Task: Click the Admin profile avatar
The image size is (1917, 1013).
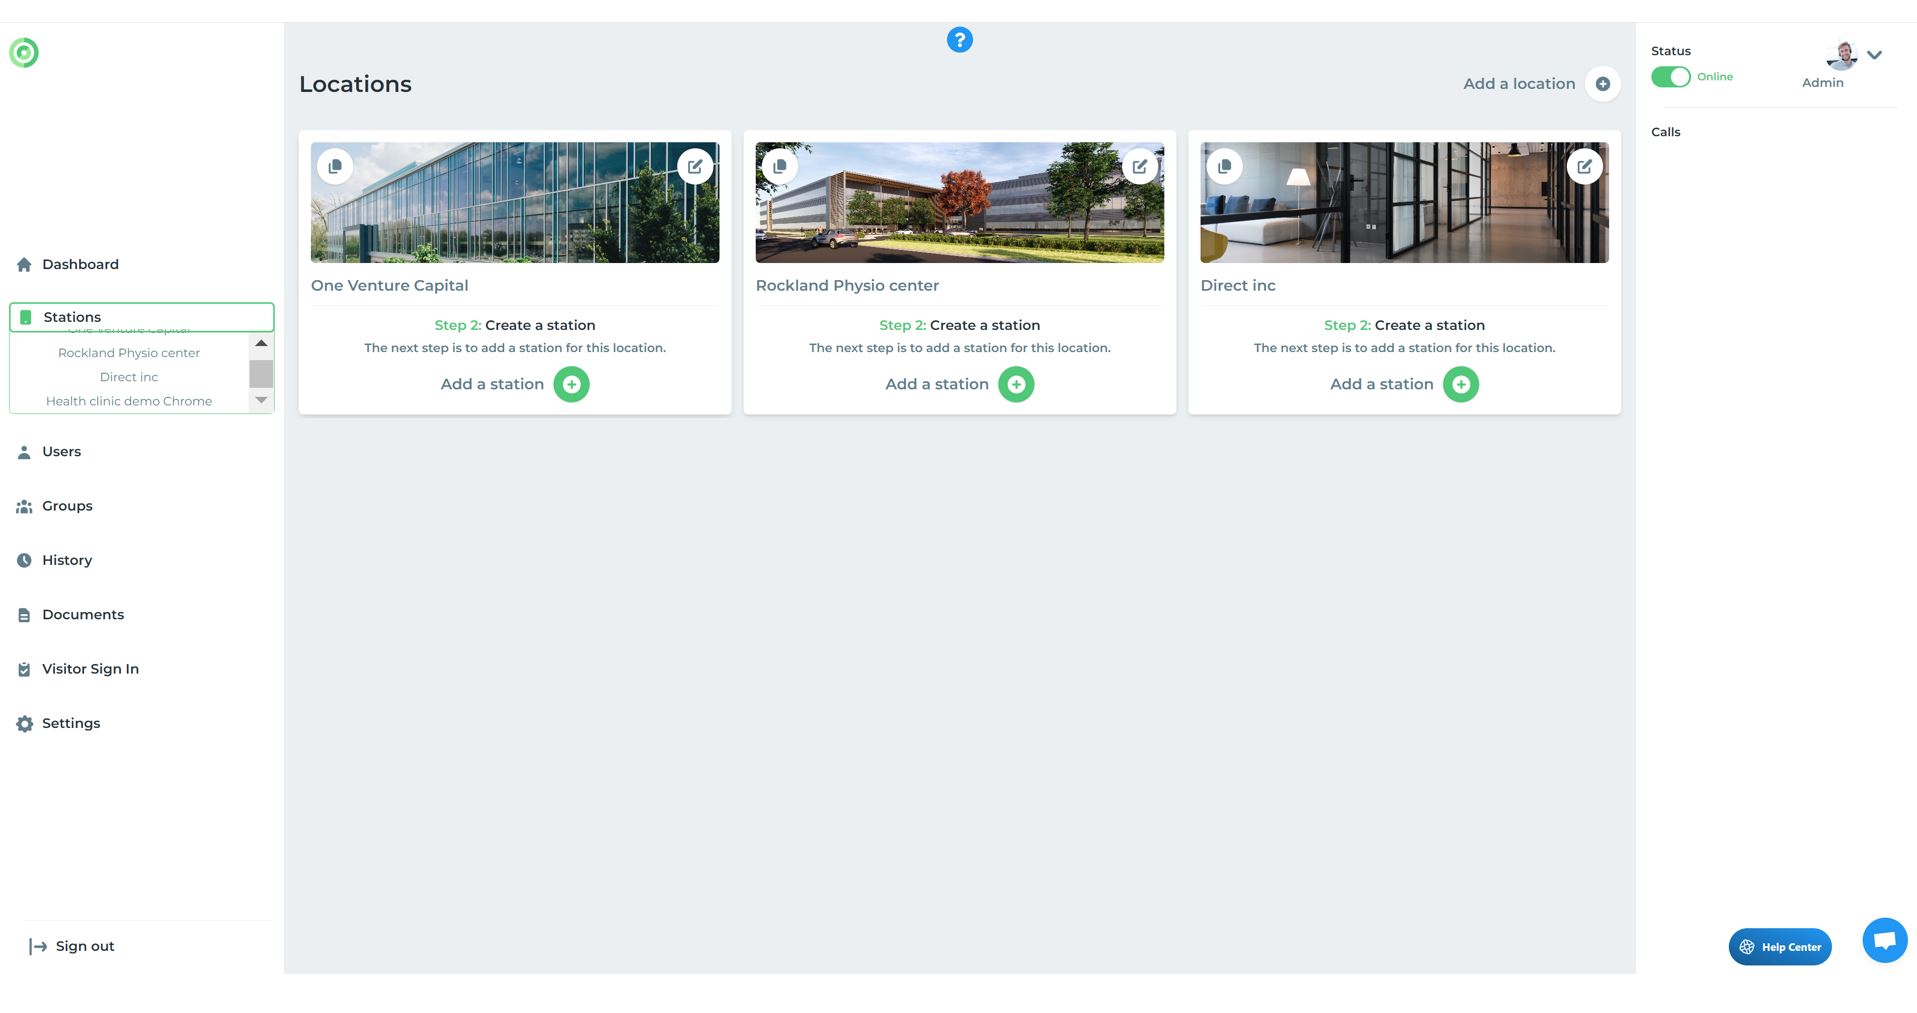Action: 1841,55
